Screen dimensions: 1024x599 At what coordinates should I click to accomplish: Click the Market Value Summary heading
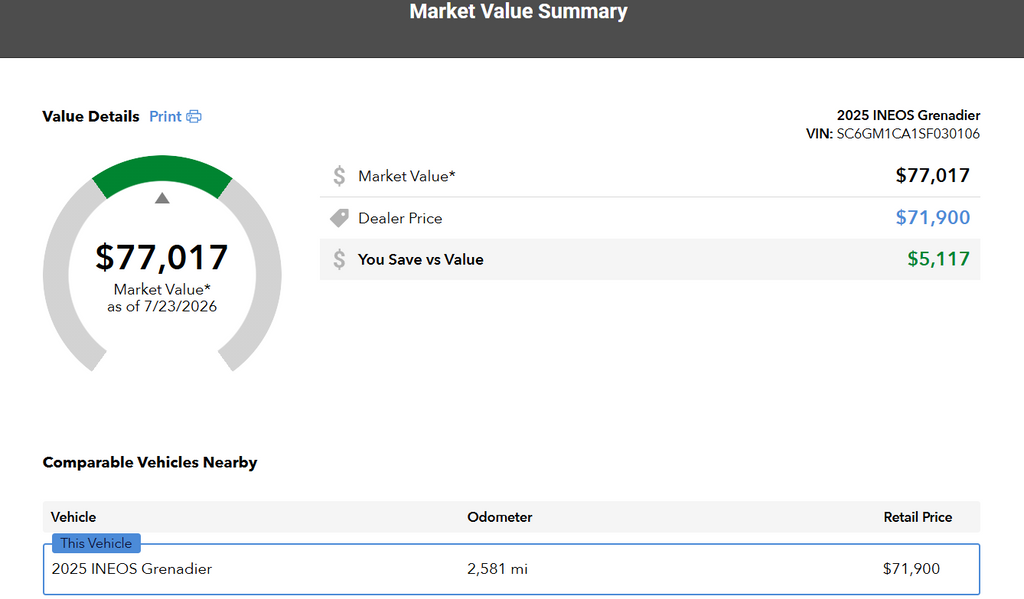pos(519,11)
